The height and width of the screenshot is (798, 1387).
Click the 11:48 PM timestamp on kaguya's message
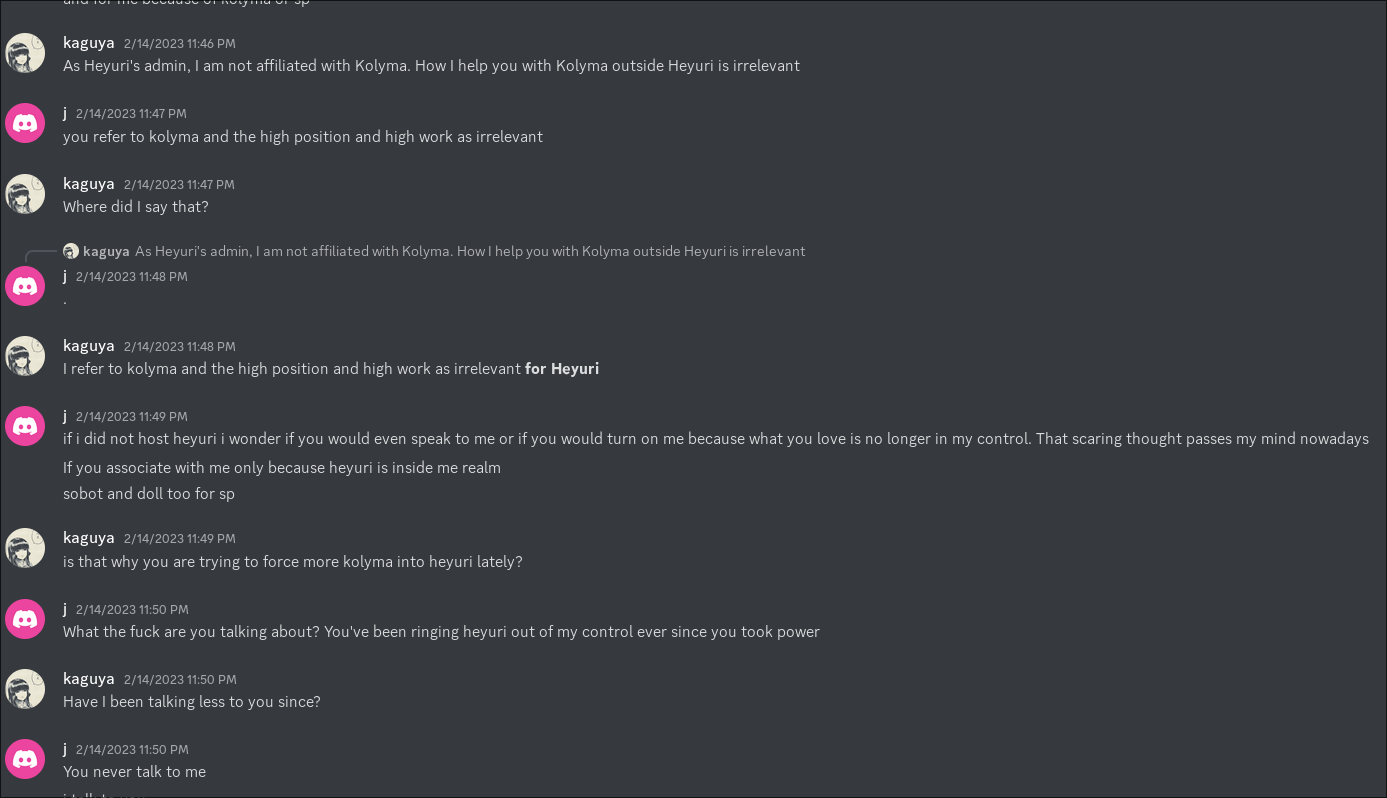(180, 347)
